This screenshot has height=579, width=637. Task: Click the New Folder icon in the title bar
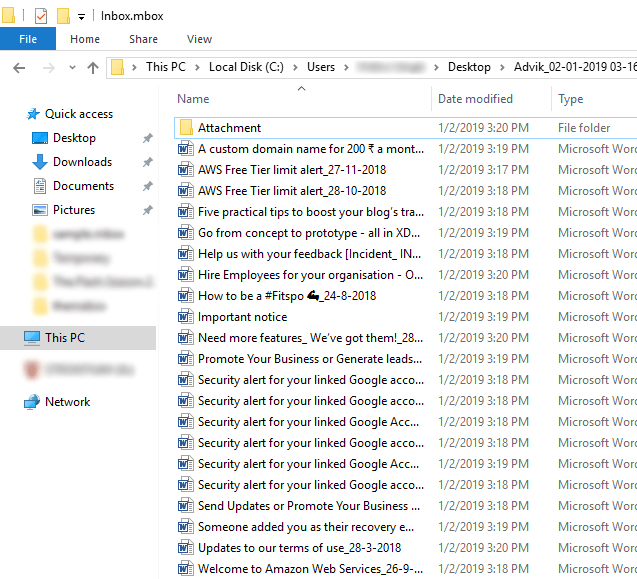[x=63, y=16]
